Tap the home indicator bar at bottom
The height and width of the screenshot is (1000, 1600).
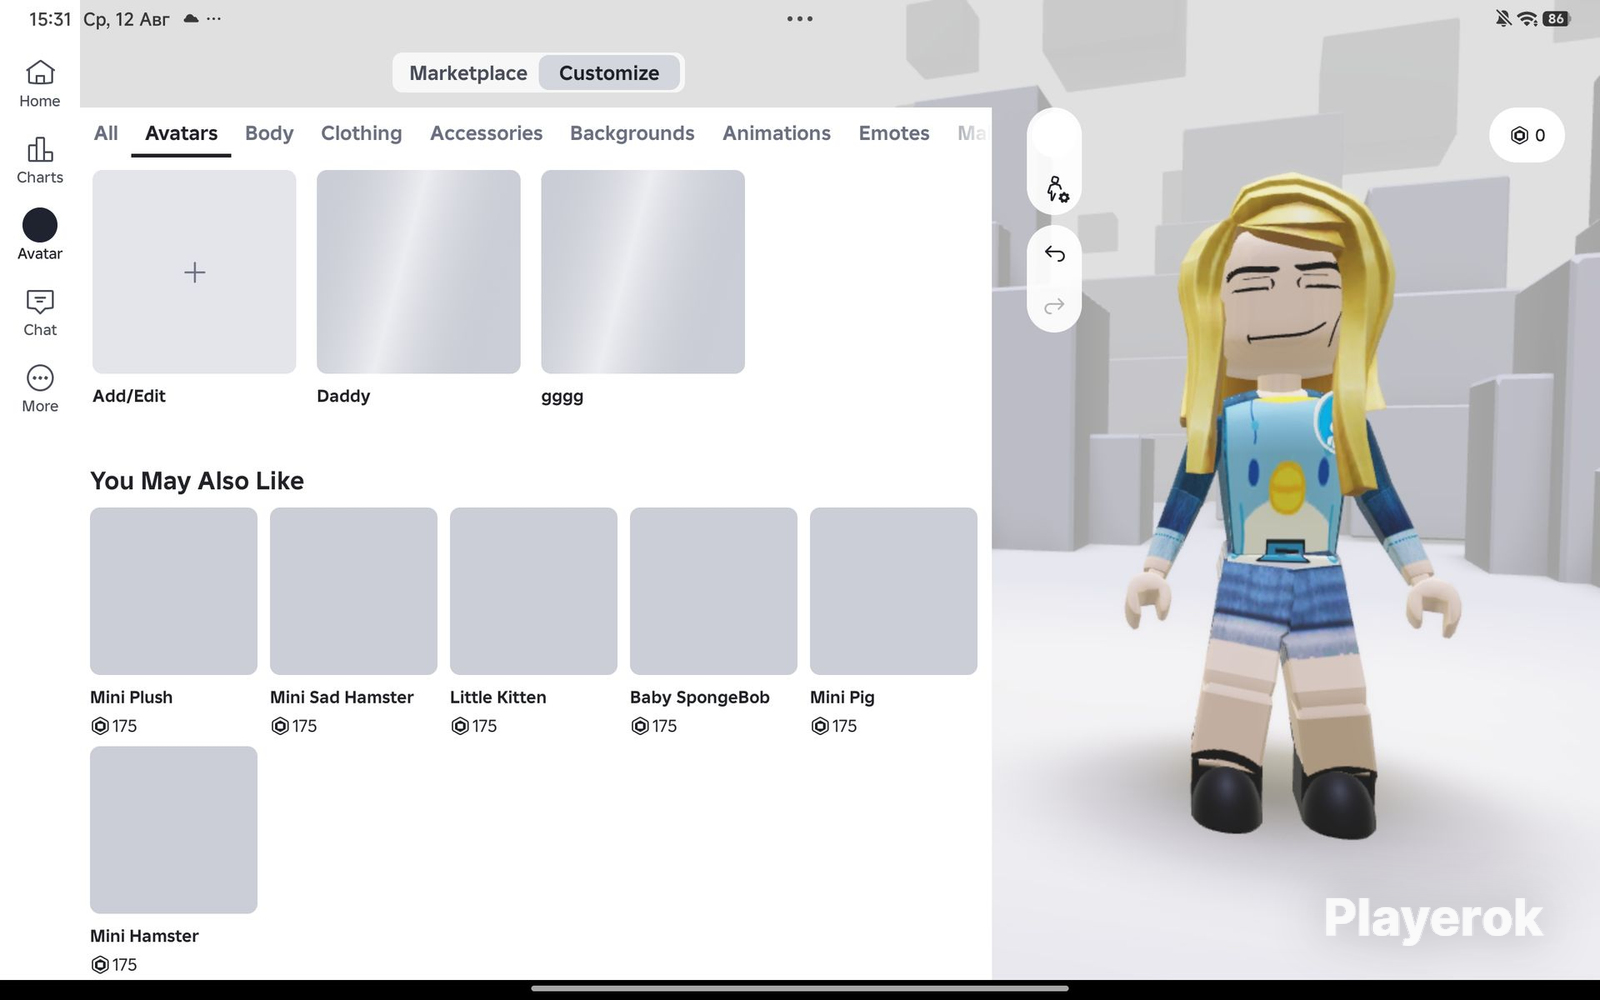tap(800, 989)
